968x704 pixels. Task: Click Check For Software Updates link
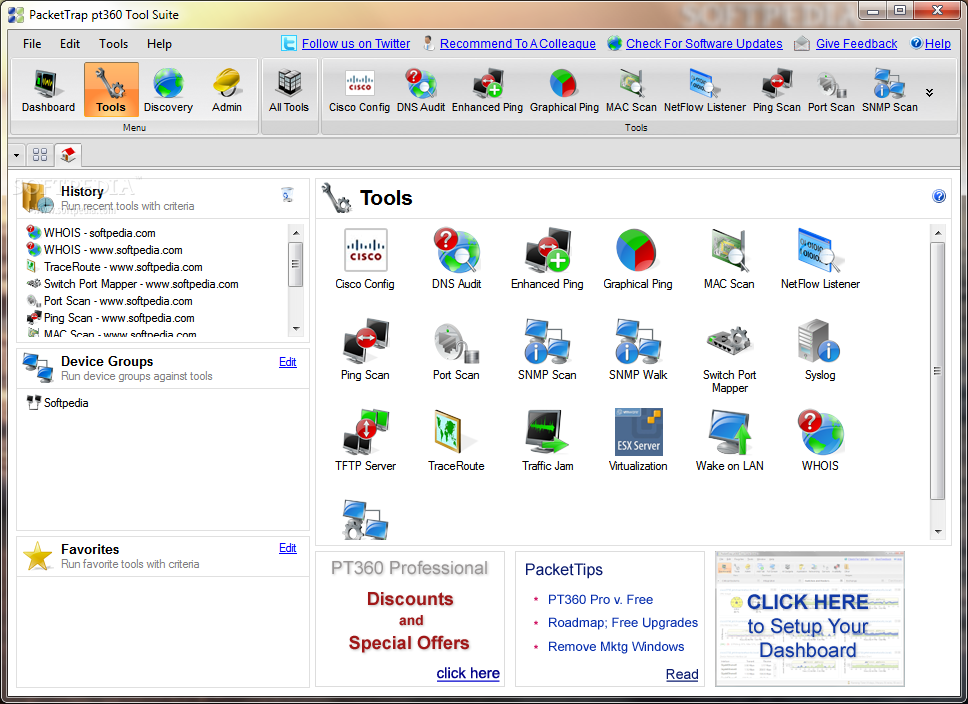[x=704, y=44]
